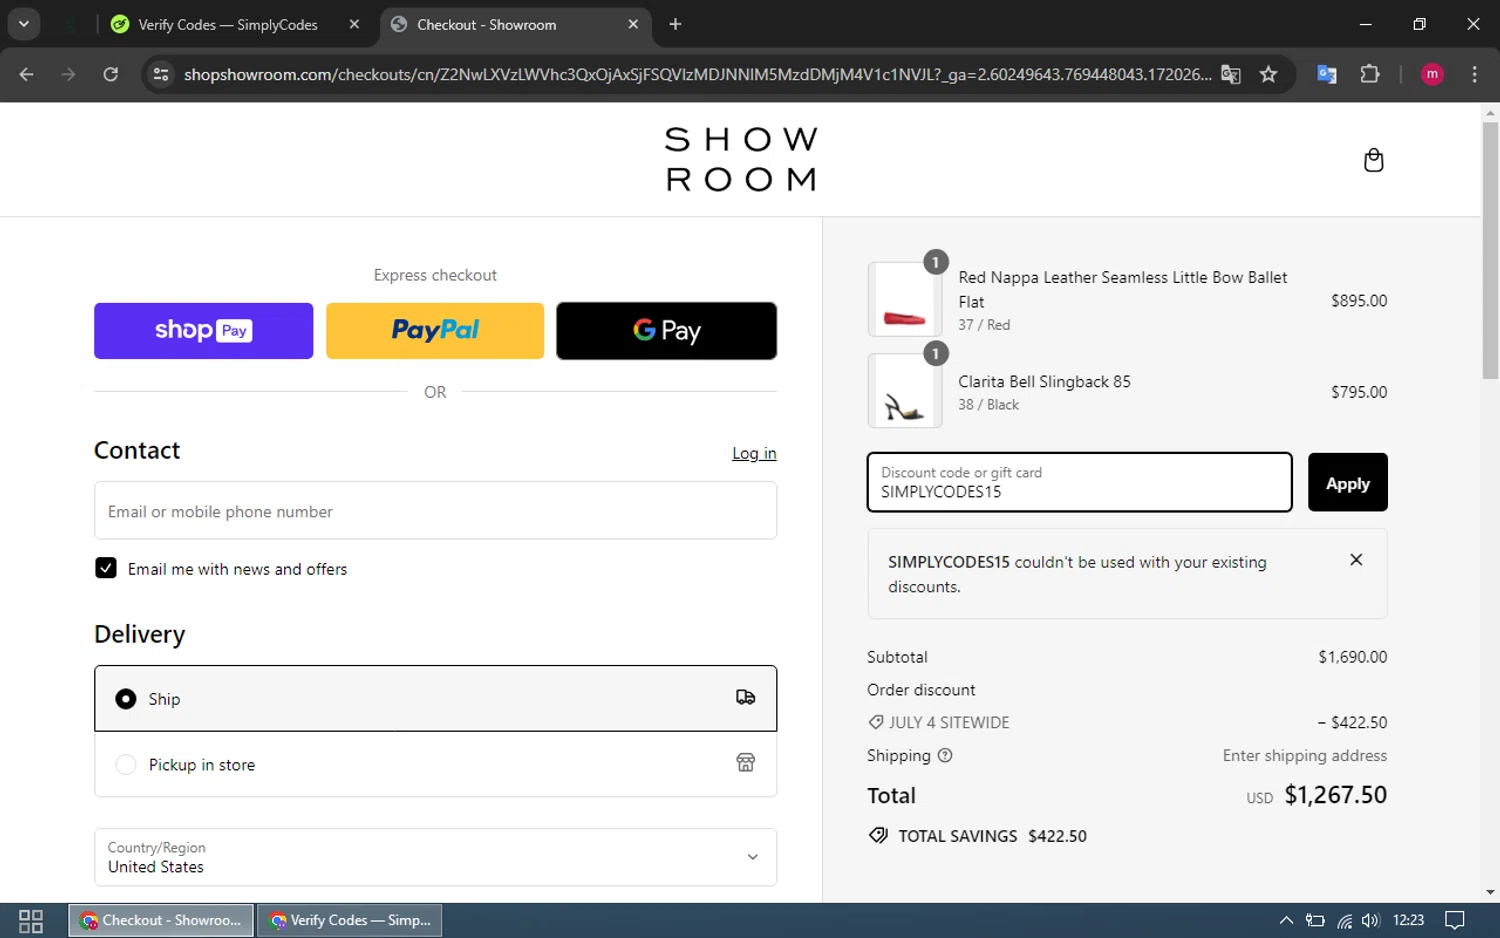This screenshot has width=1500, height=938.
Task: Click the TOTAL SAVINGS tag icon
Action: pos(878,835)
